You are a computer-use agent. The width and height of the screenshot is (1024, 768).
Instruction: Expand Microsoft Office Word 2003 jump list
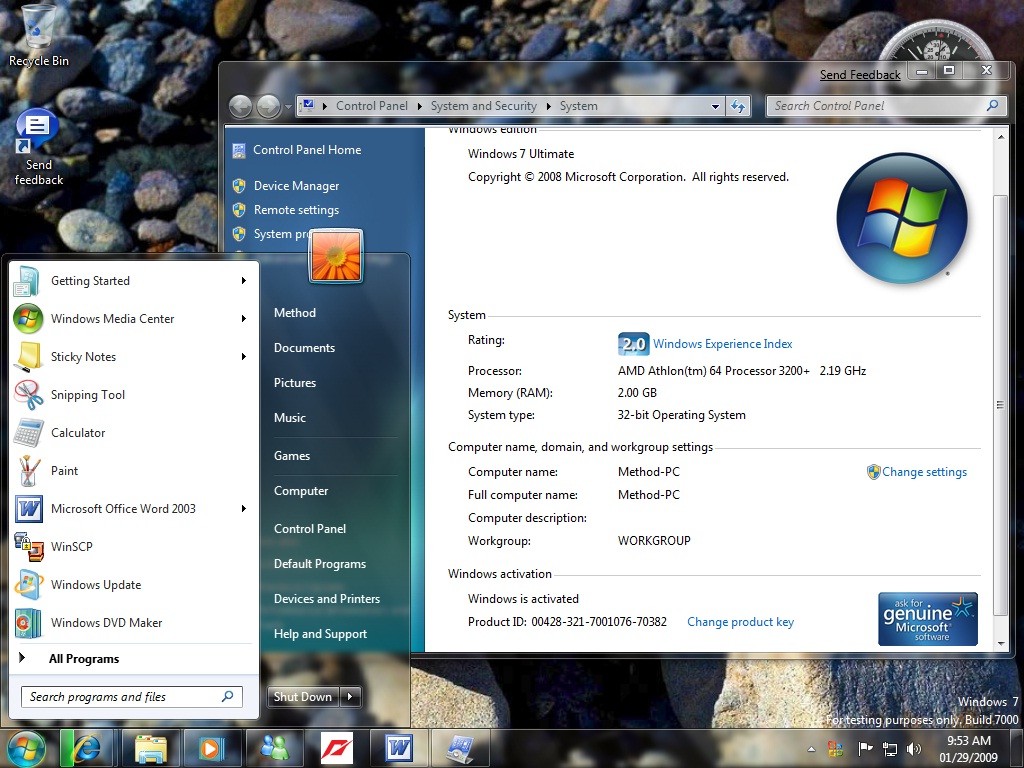243,509
